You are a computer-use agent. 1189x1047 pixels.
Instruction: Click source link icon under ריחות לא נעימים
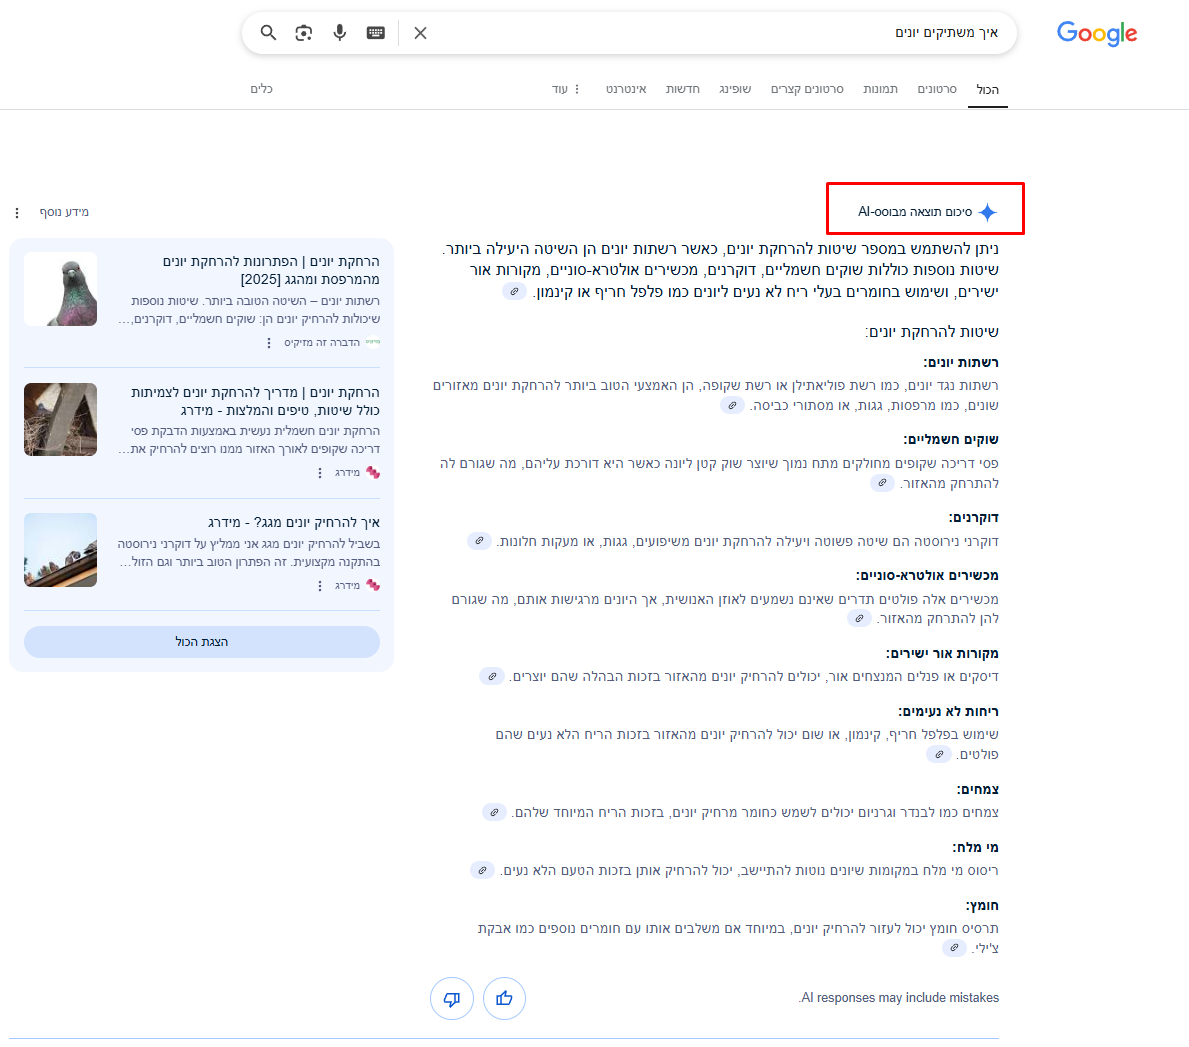point(939,754)
